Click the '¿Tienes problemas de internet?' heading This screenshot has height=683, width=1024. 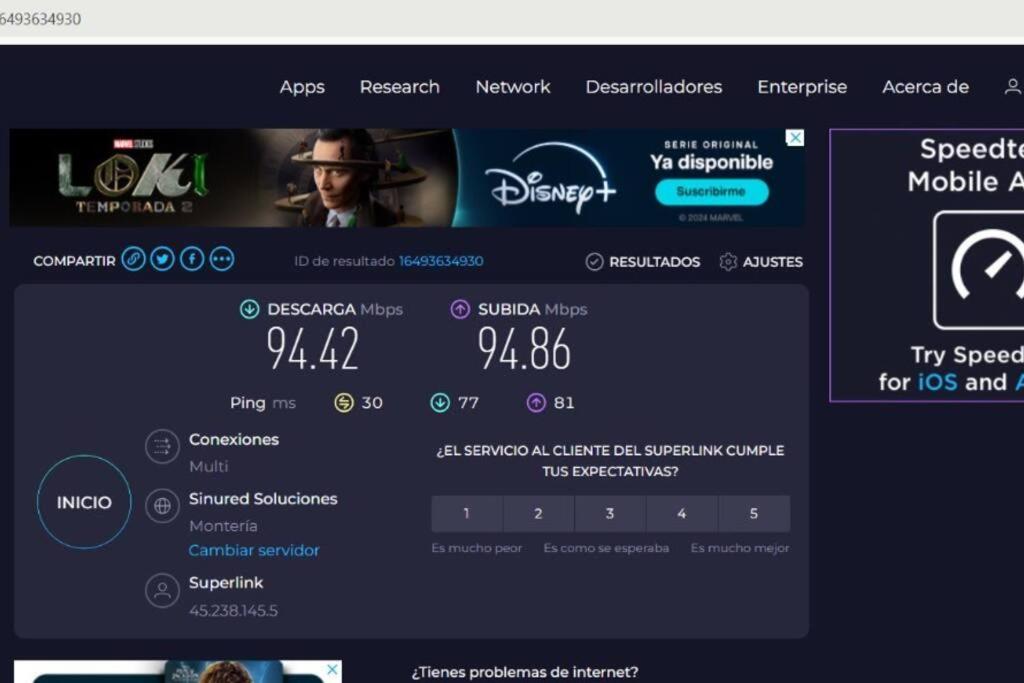tap(525, 672)
